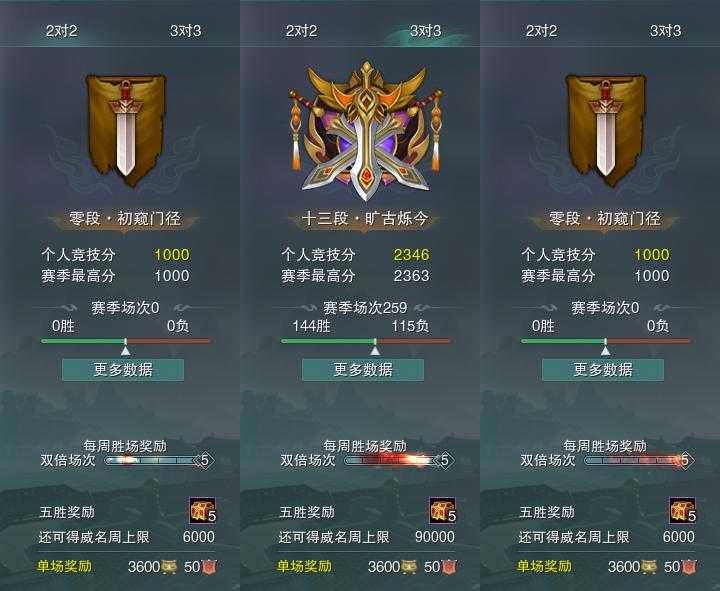Click the 十三段 crossed-swords rank emblem
Screen dimensions: 720x591
pos(366,131)
